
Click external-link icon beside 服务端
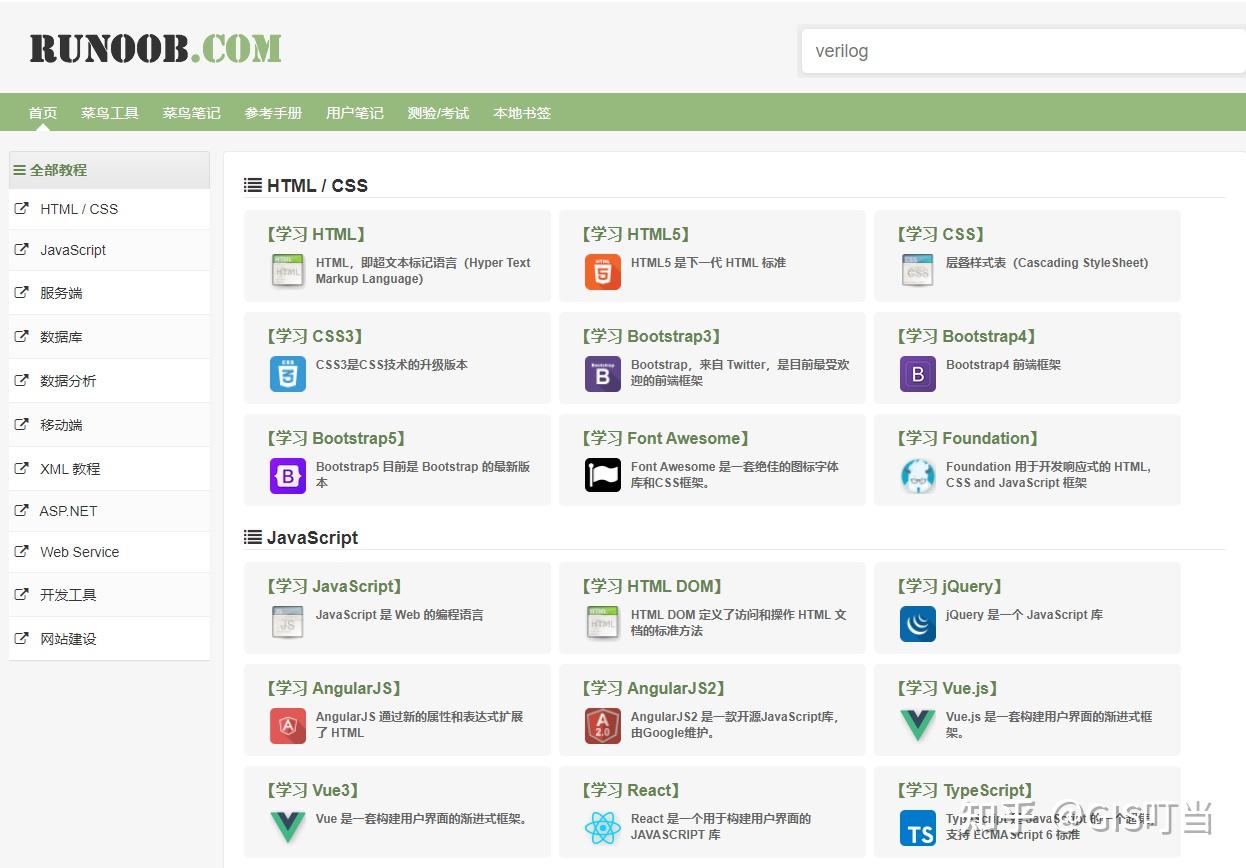[22, 292]
